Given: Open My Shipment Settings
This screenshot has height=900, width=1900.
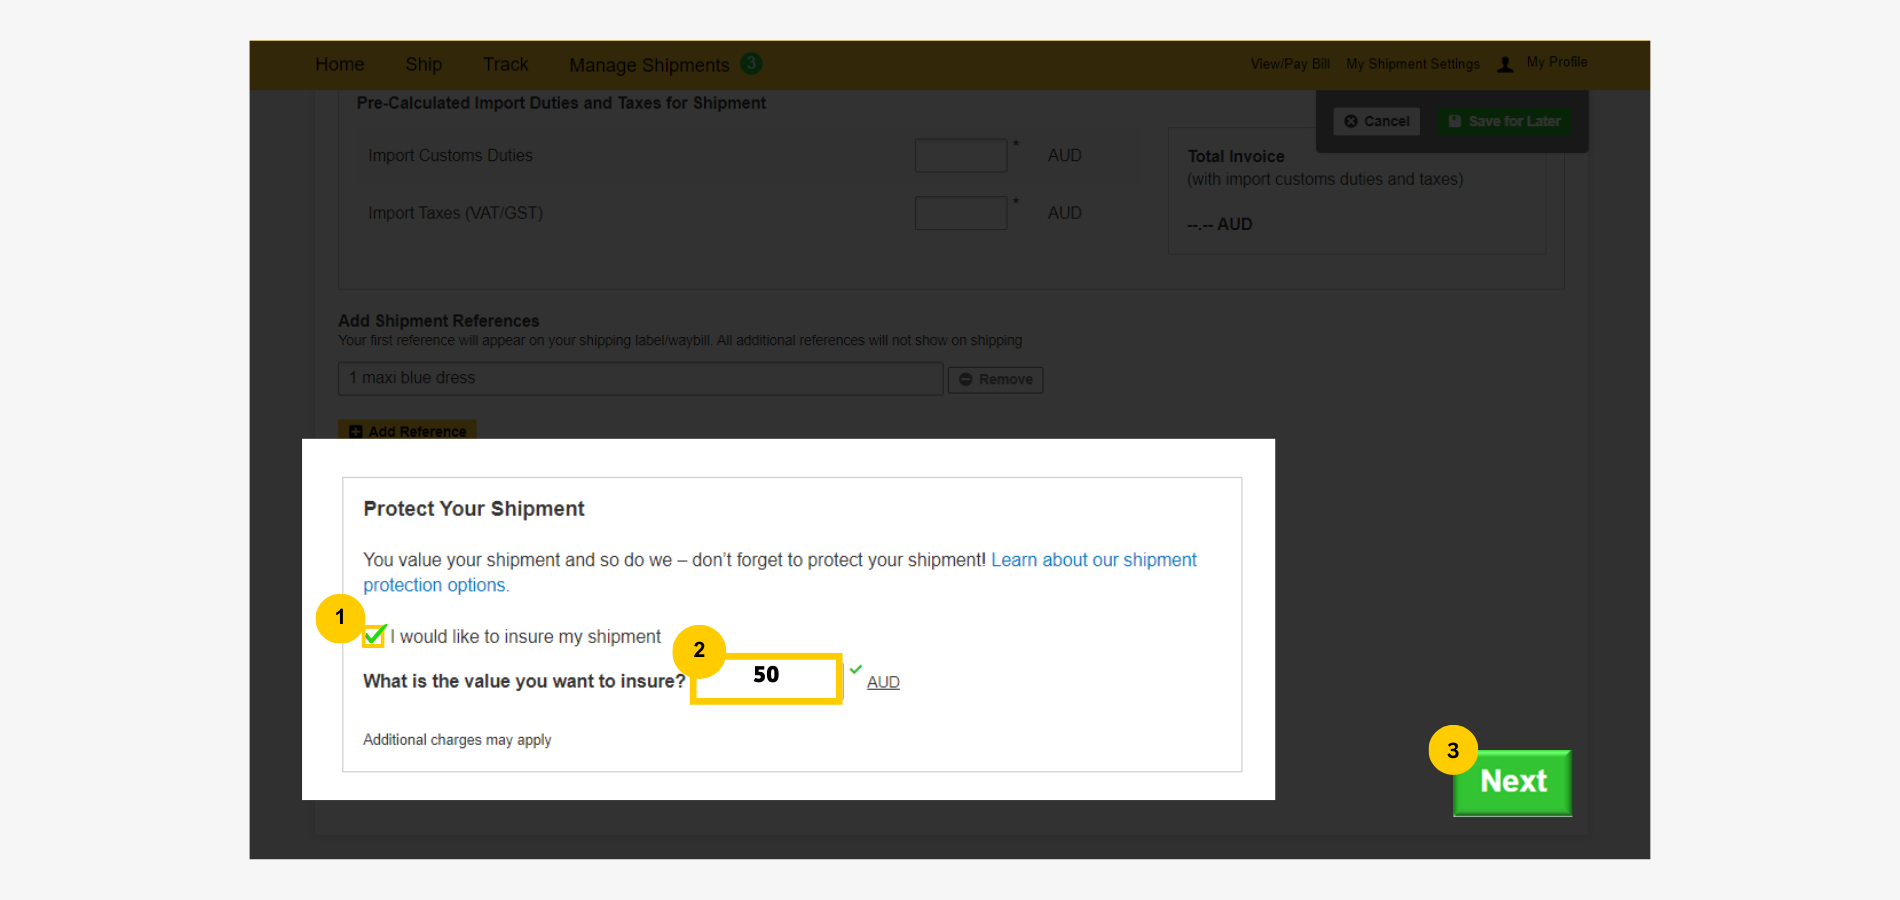Looking at the screenshot, I should pos(1412,64).
